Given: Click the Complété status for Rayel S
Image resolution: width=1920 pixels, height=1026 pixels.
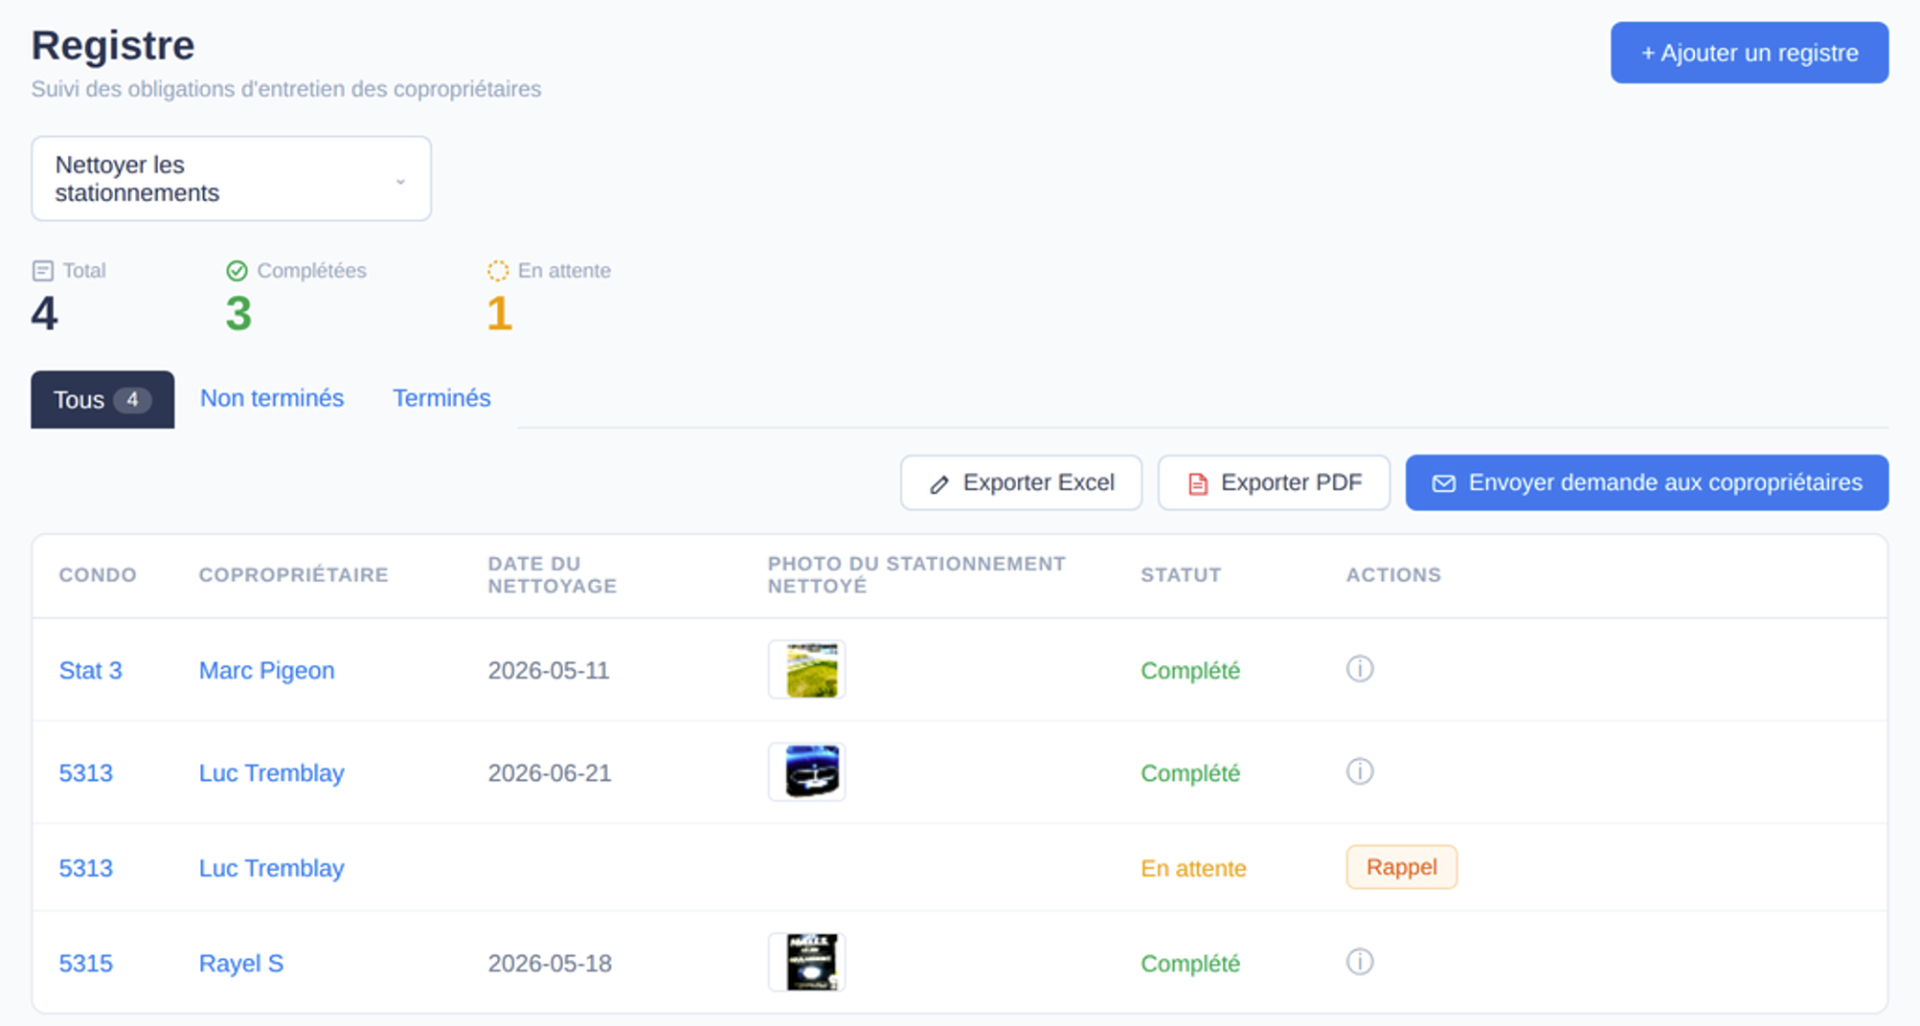Looking at the screenshot, I should [1190, 963].
